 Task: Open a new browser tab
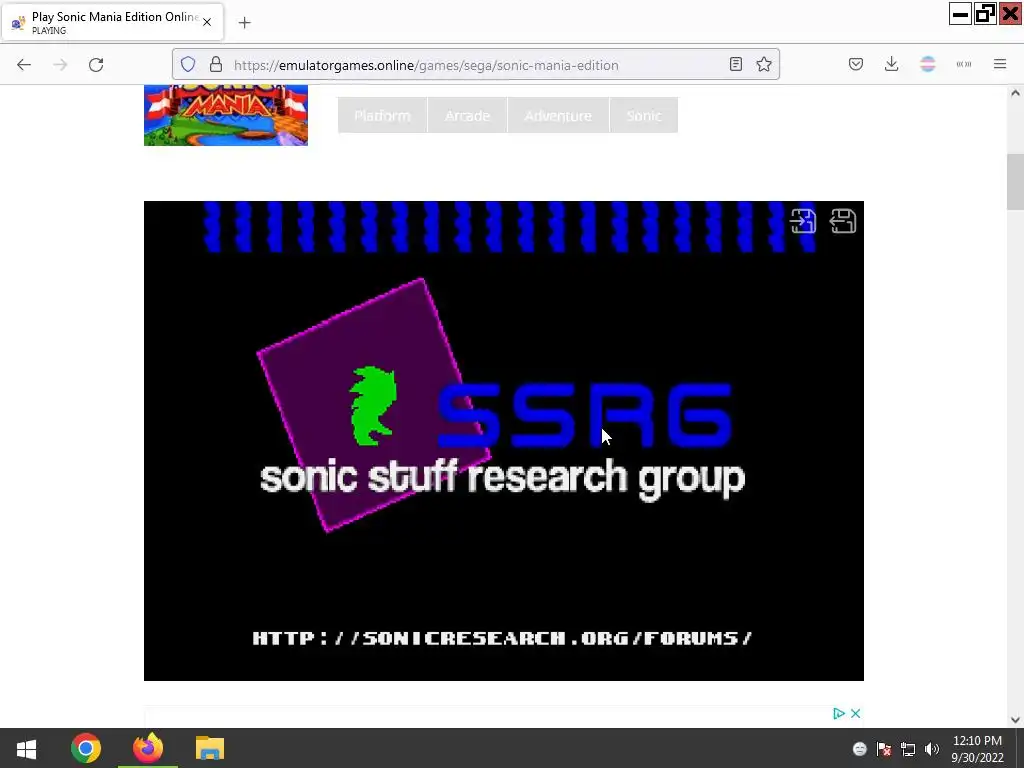click(245, 23)
